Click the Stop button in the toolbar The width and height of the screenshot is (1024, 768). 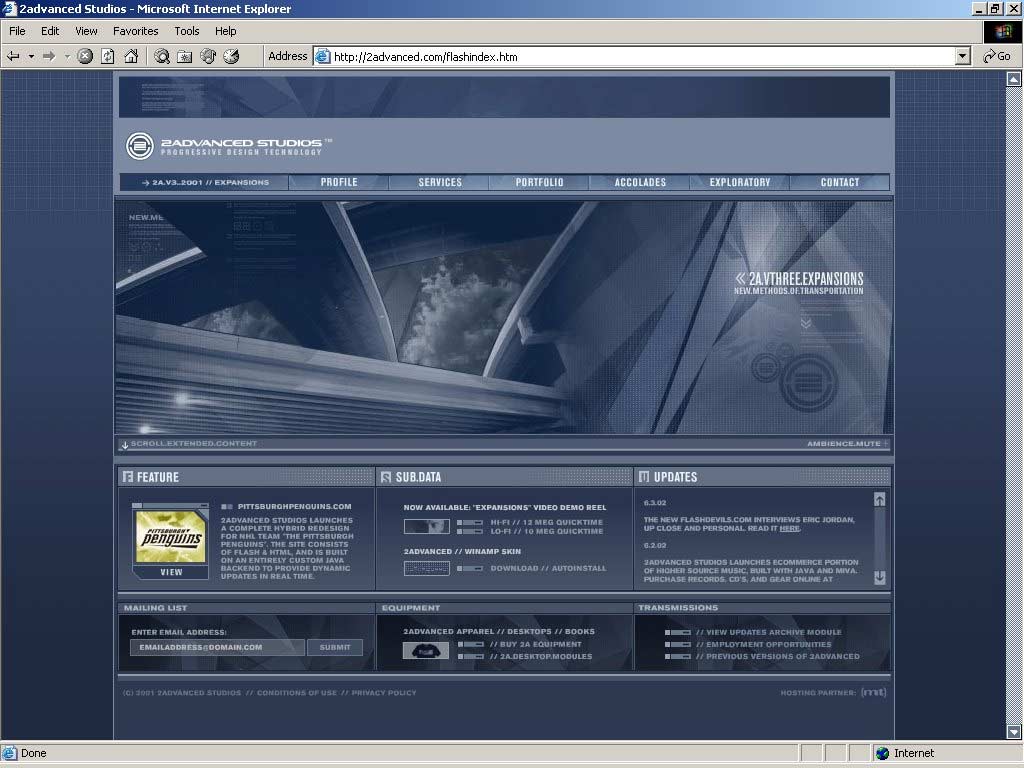(85, 57)
